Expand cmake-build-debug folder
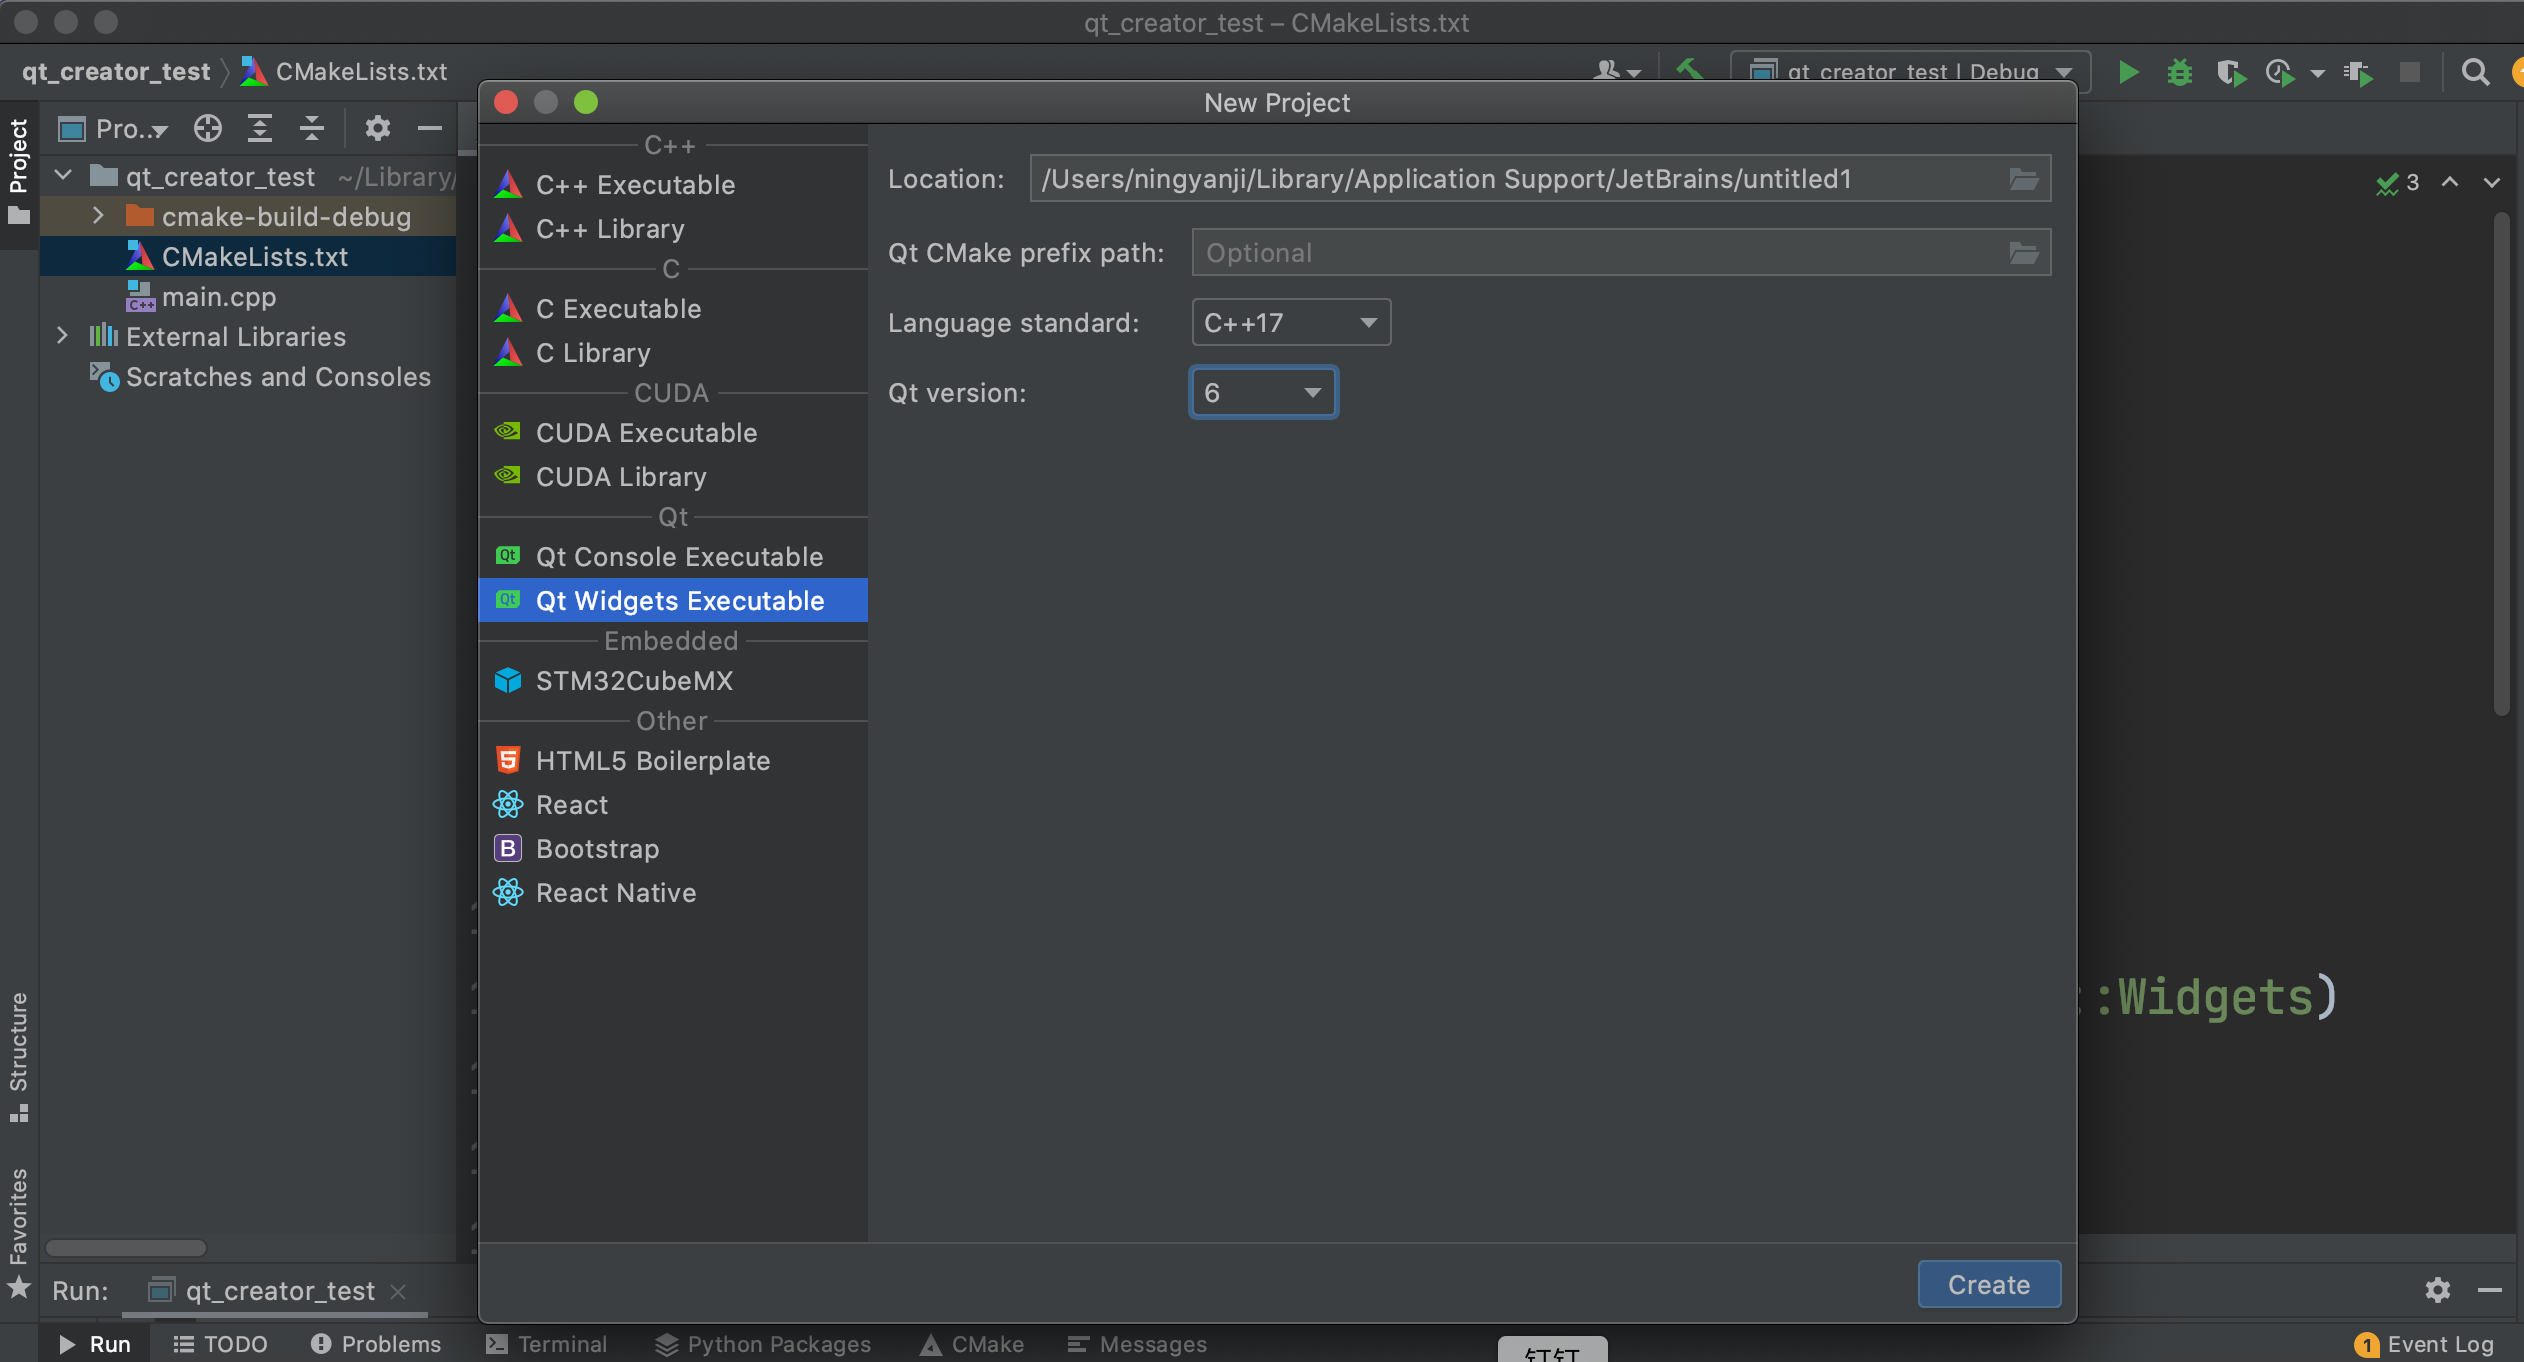This screenshot has width=2524, height=1362. pos(98,216)
